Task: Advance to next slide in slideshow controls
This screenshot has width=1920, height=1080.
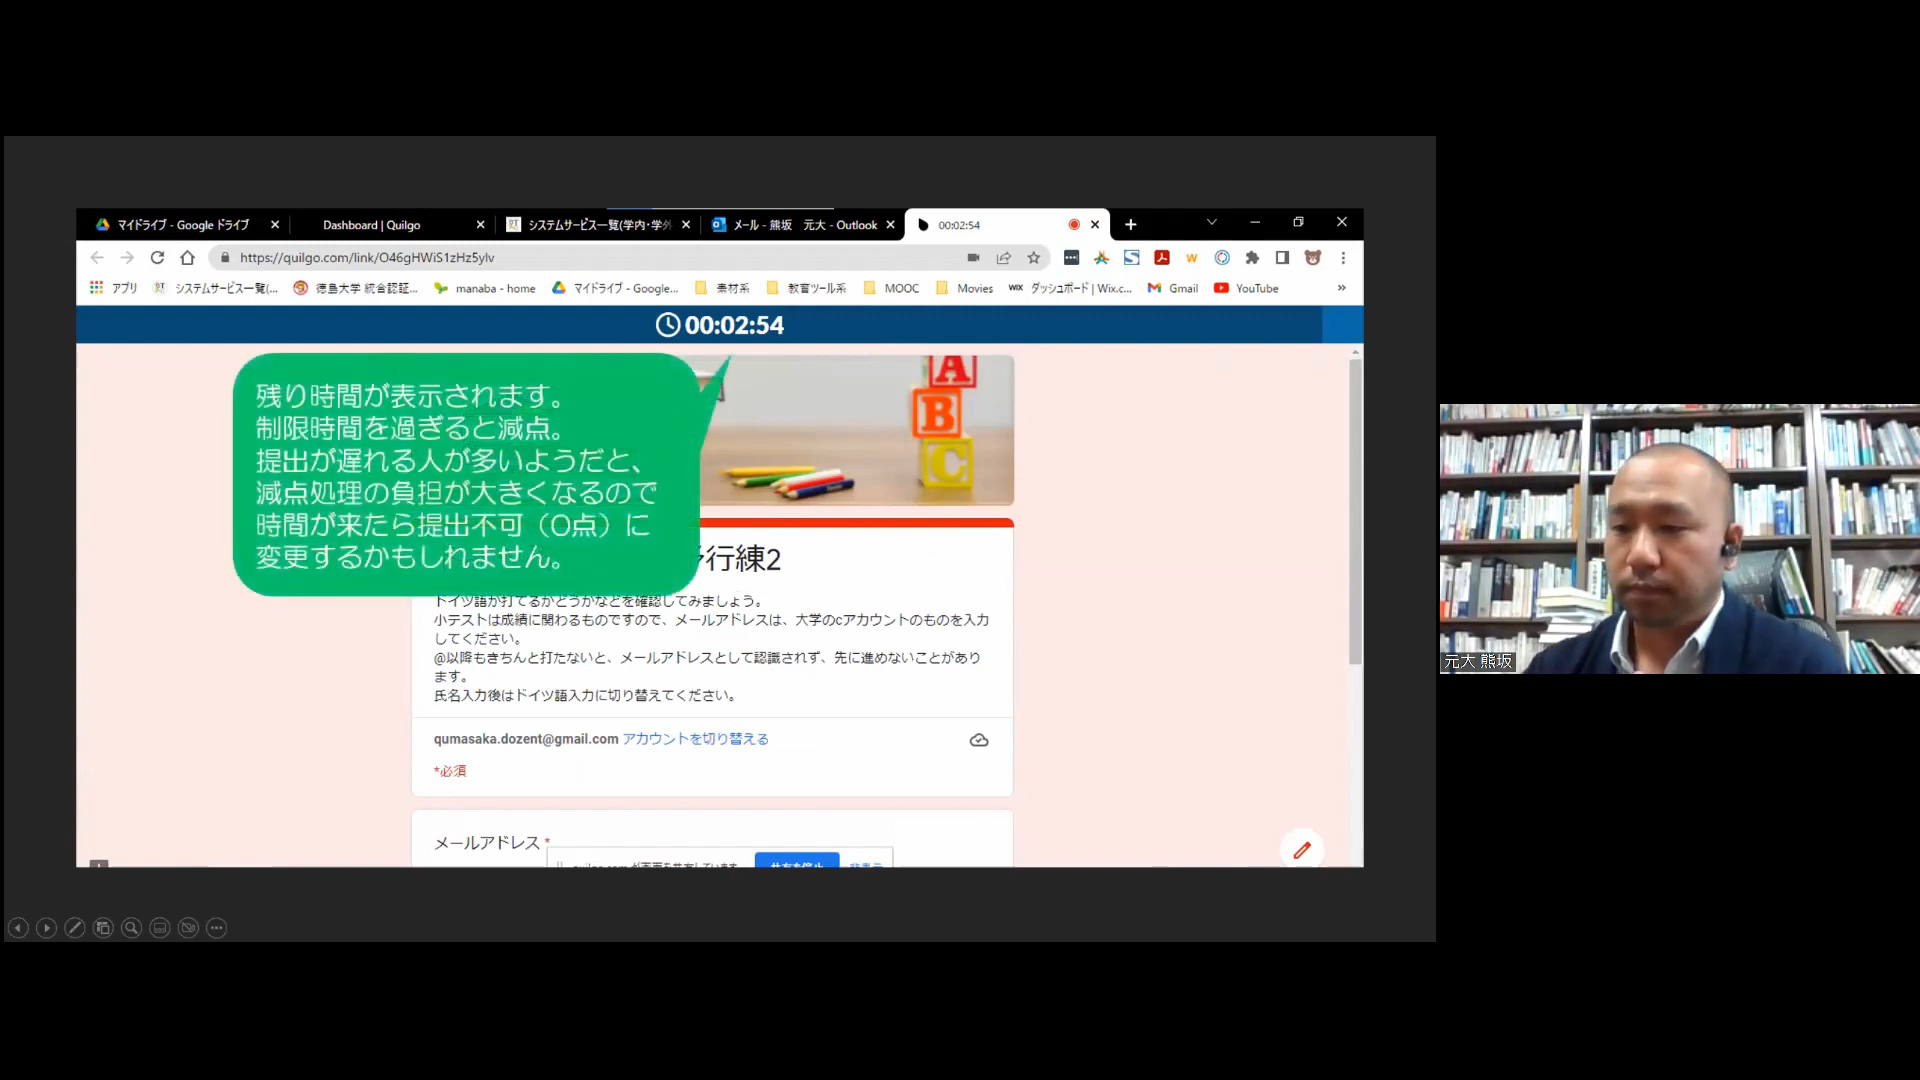Action: click(46, 928)
